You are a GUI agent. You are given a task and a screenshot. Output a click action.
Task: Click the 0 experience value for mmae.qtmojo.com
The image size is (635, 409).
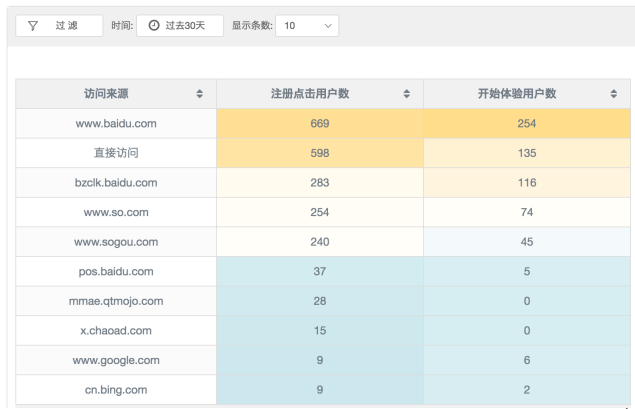point(527,301)
